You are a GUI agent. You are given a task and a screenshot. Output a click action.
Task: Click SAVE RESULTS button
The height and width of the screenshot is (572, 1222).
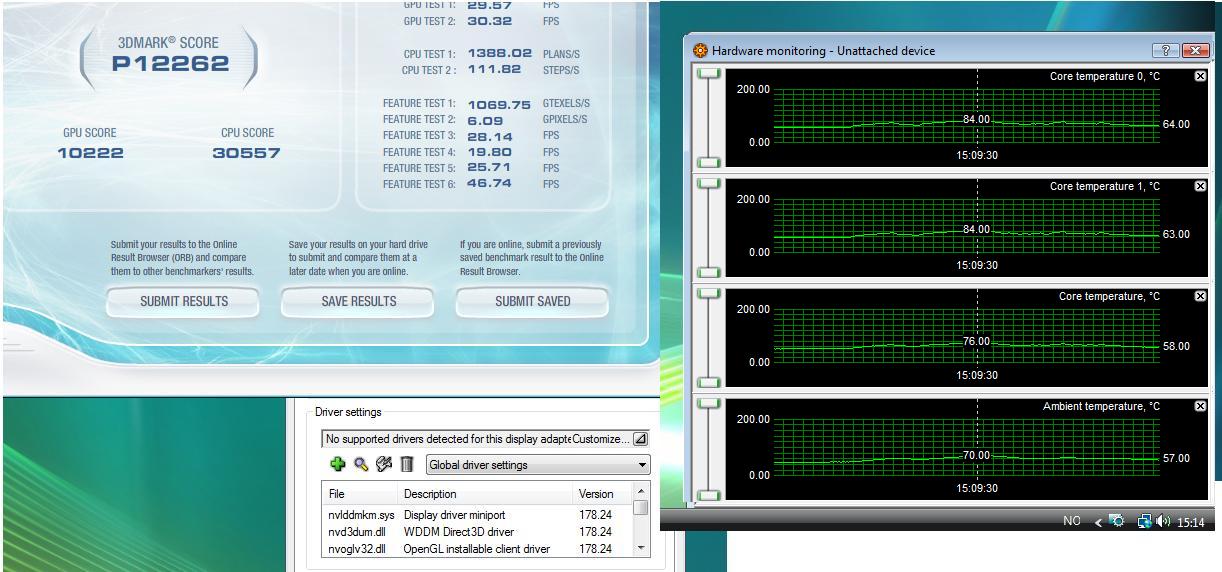[x=358, y=301]
